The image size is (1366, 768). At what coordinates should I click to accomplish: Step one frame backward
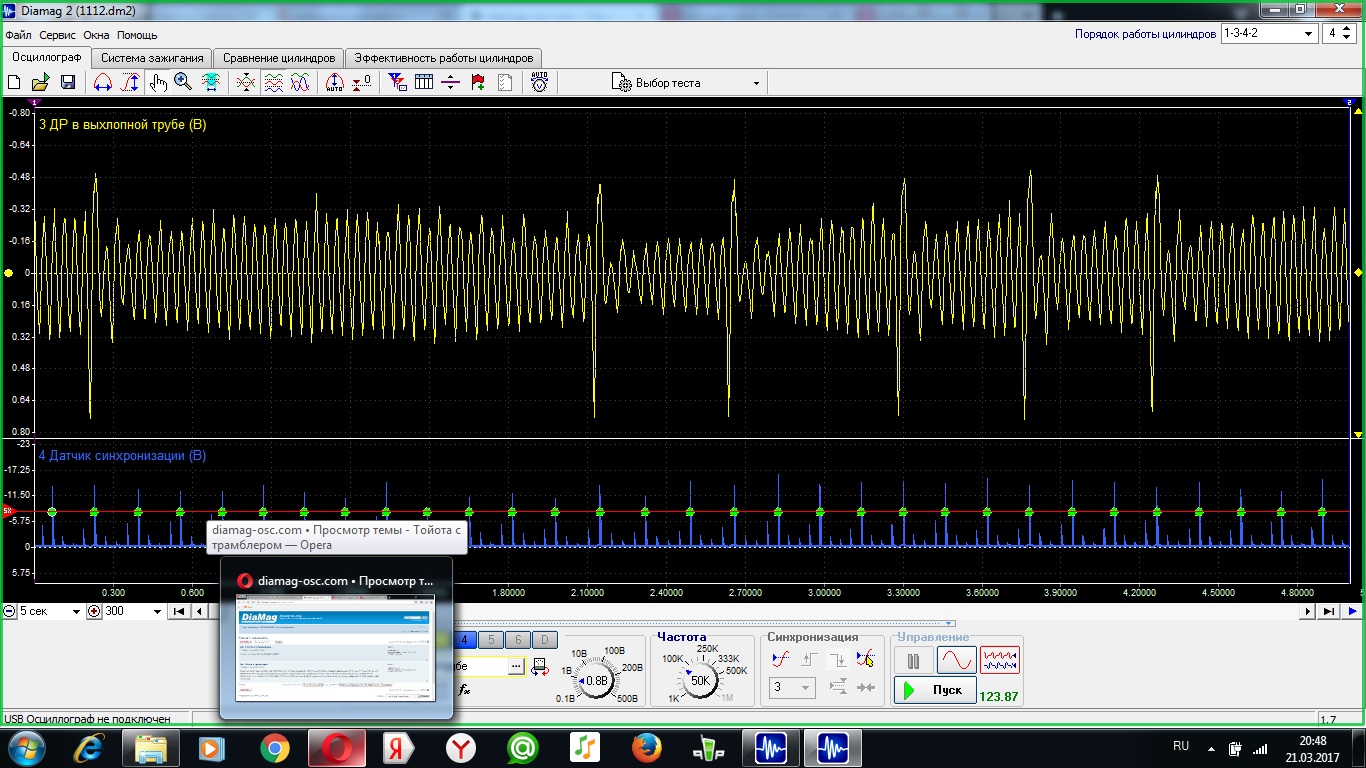(200, 611)
